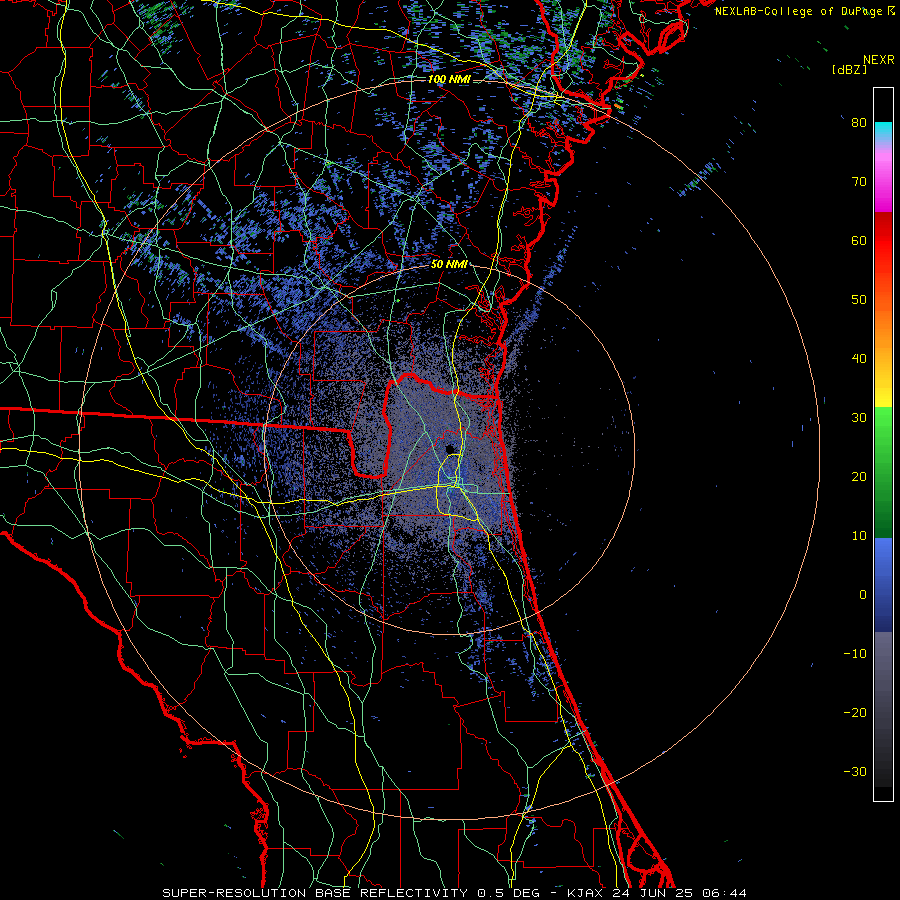Click the -20 dBZ legend value
The height and width of the screenshot is (900, 900).
pos(855,713)
